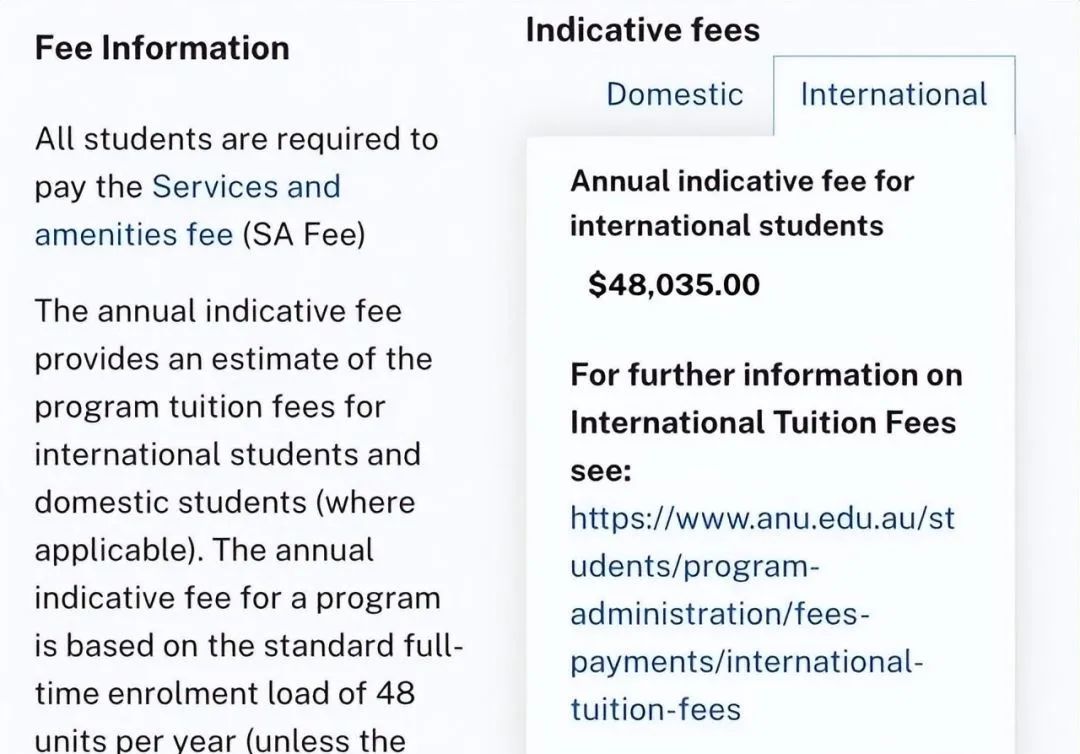Screen dimensions: 1080x754
Task: Click the bold 'International Tuition Fees' text
Action: (763, 423)
